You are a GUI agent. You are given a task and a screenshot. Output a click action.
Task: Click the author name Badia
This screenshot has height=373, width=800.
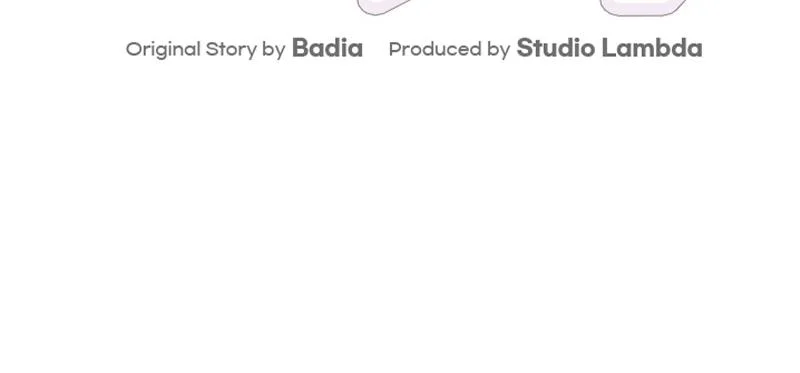pyautogui.click(x=327, y=48)
